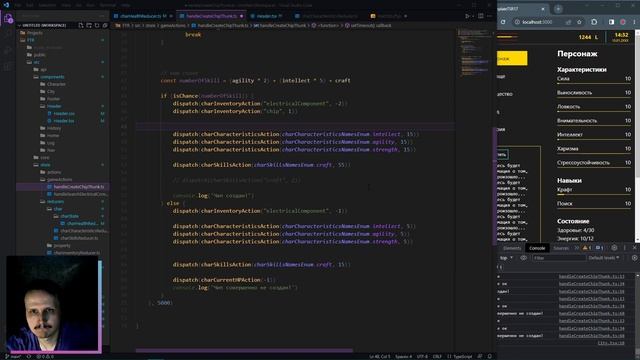Switch to the Elements tab in DevTools
Viewport: 640px width, 360px height.
pos(512,248)
